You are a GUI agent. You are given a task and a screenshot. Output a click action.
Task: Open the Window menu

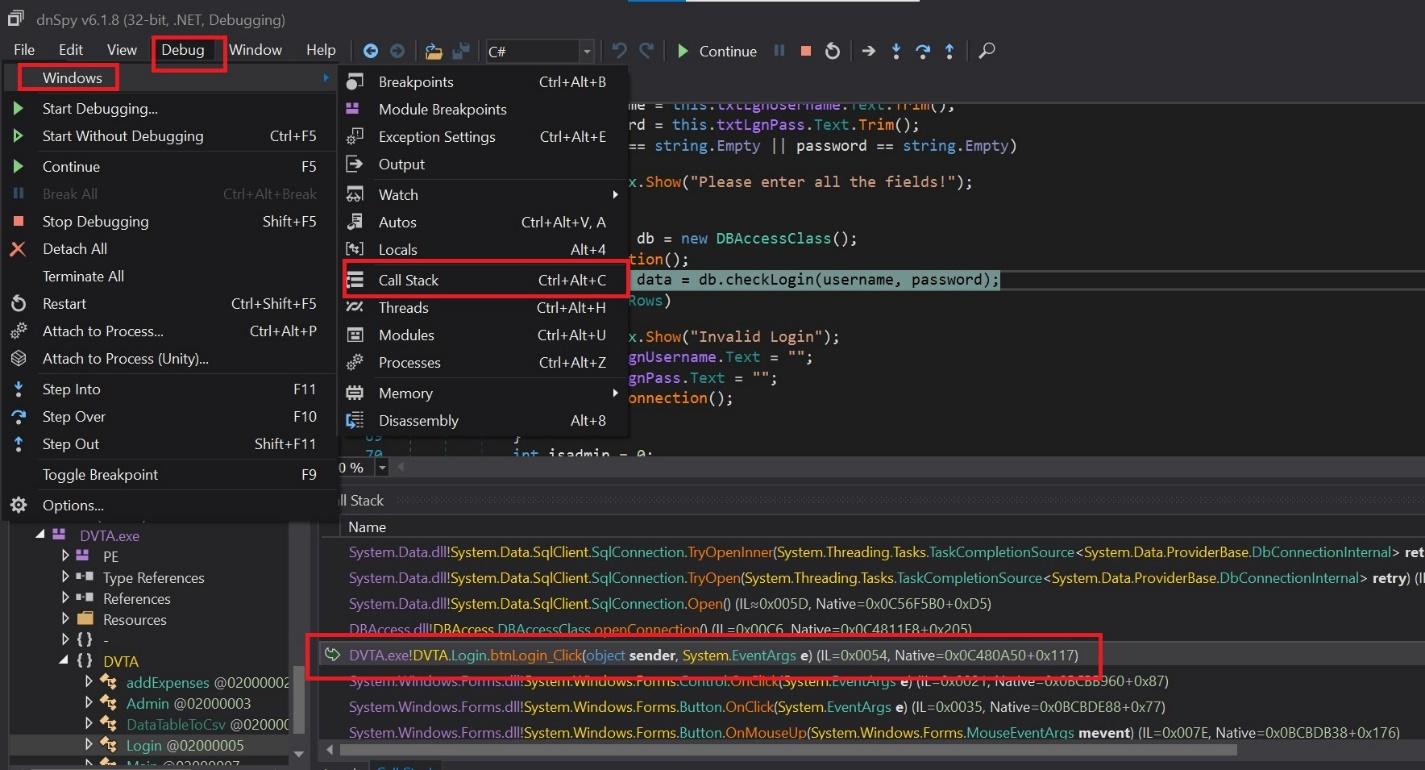tap(255, 49)
